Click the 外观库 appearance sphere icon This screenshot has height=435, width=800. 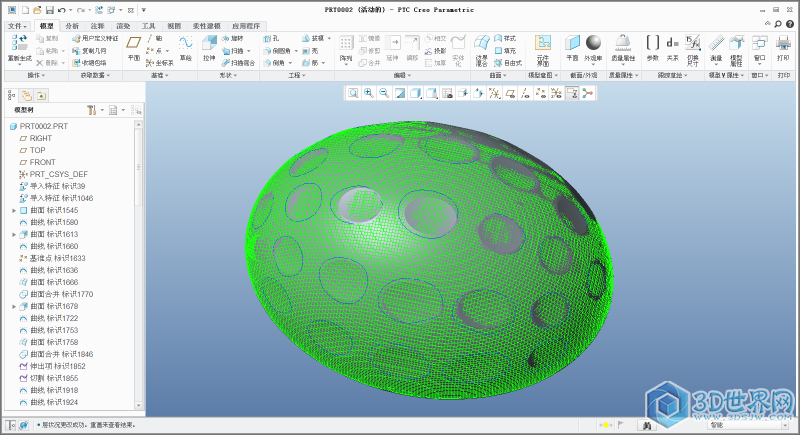593,44
